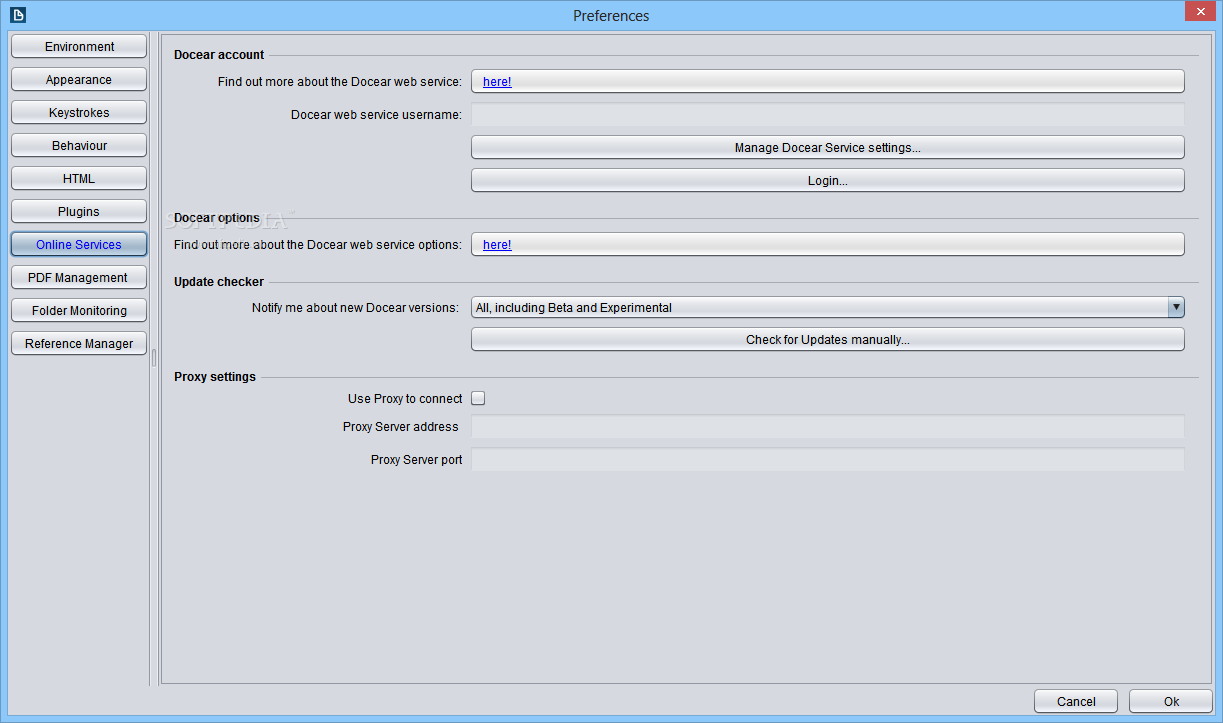Open the Reference Manager tab
The image size is (1223, 723).
point(79,344)
